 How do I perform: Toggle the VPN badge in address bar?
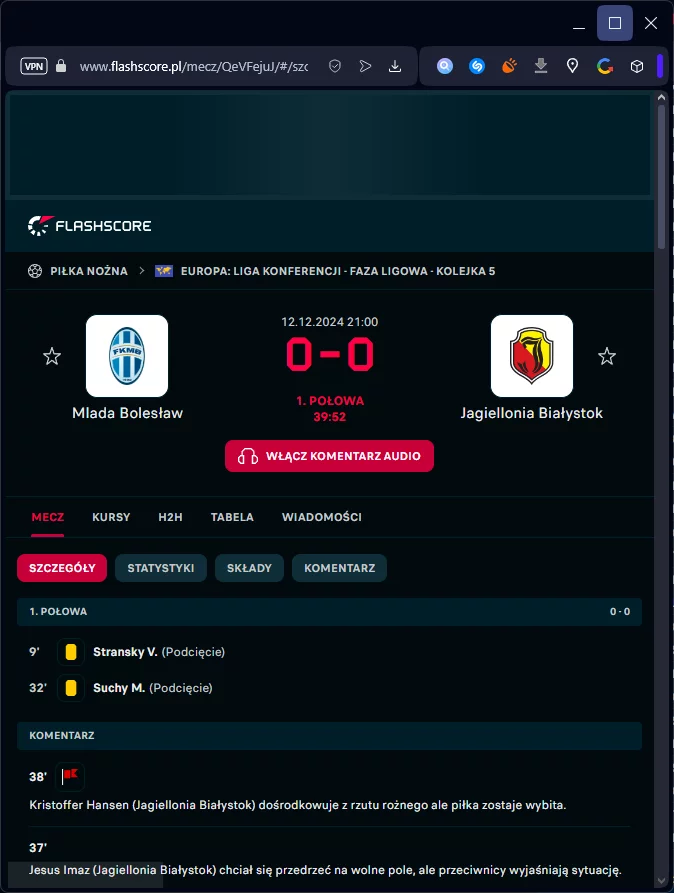point(34,66)
